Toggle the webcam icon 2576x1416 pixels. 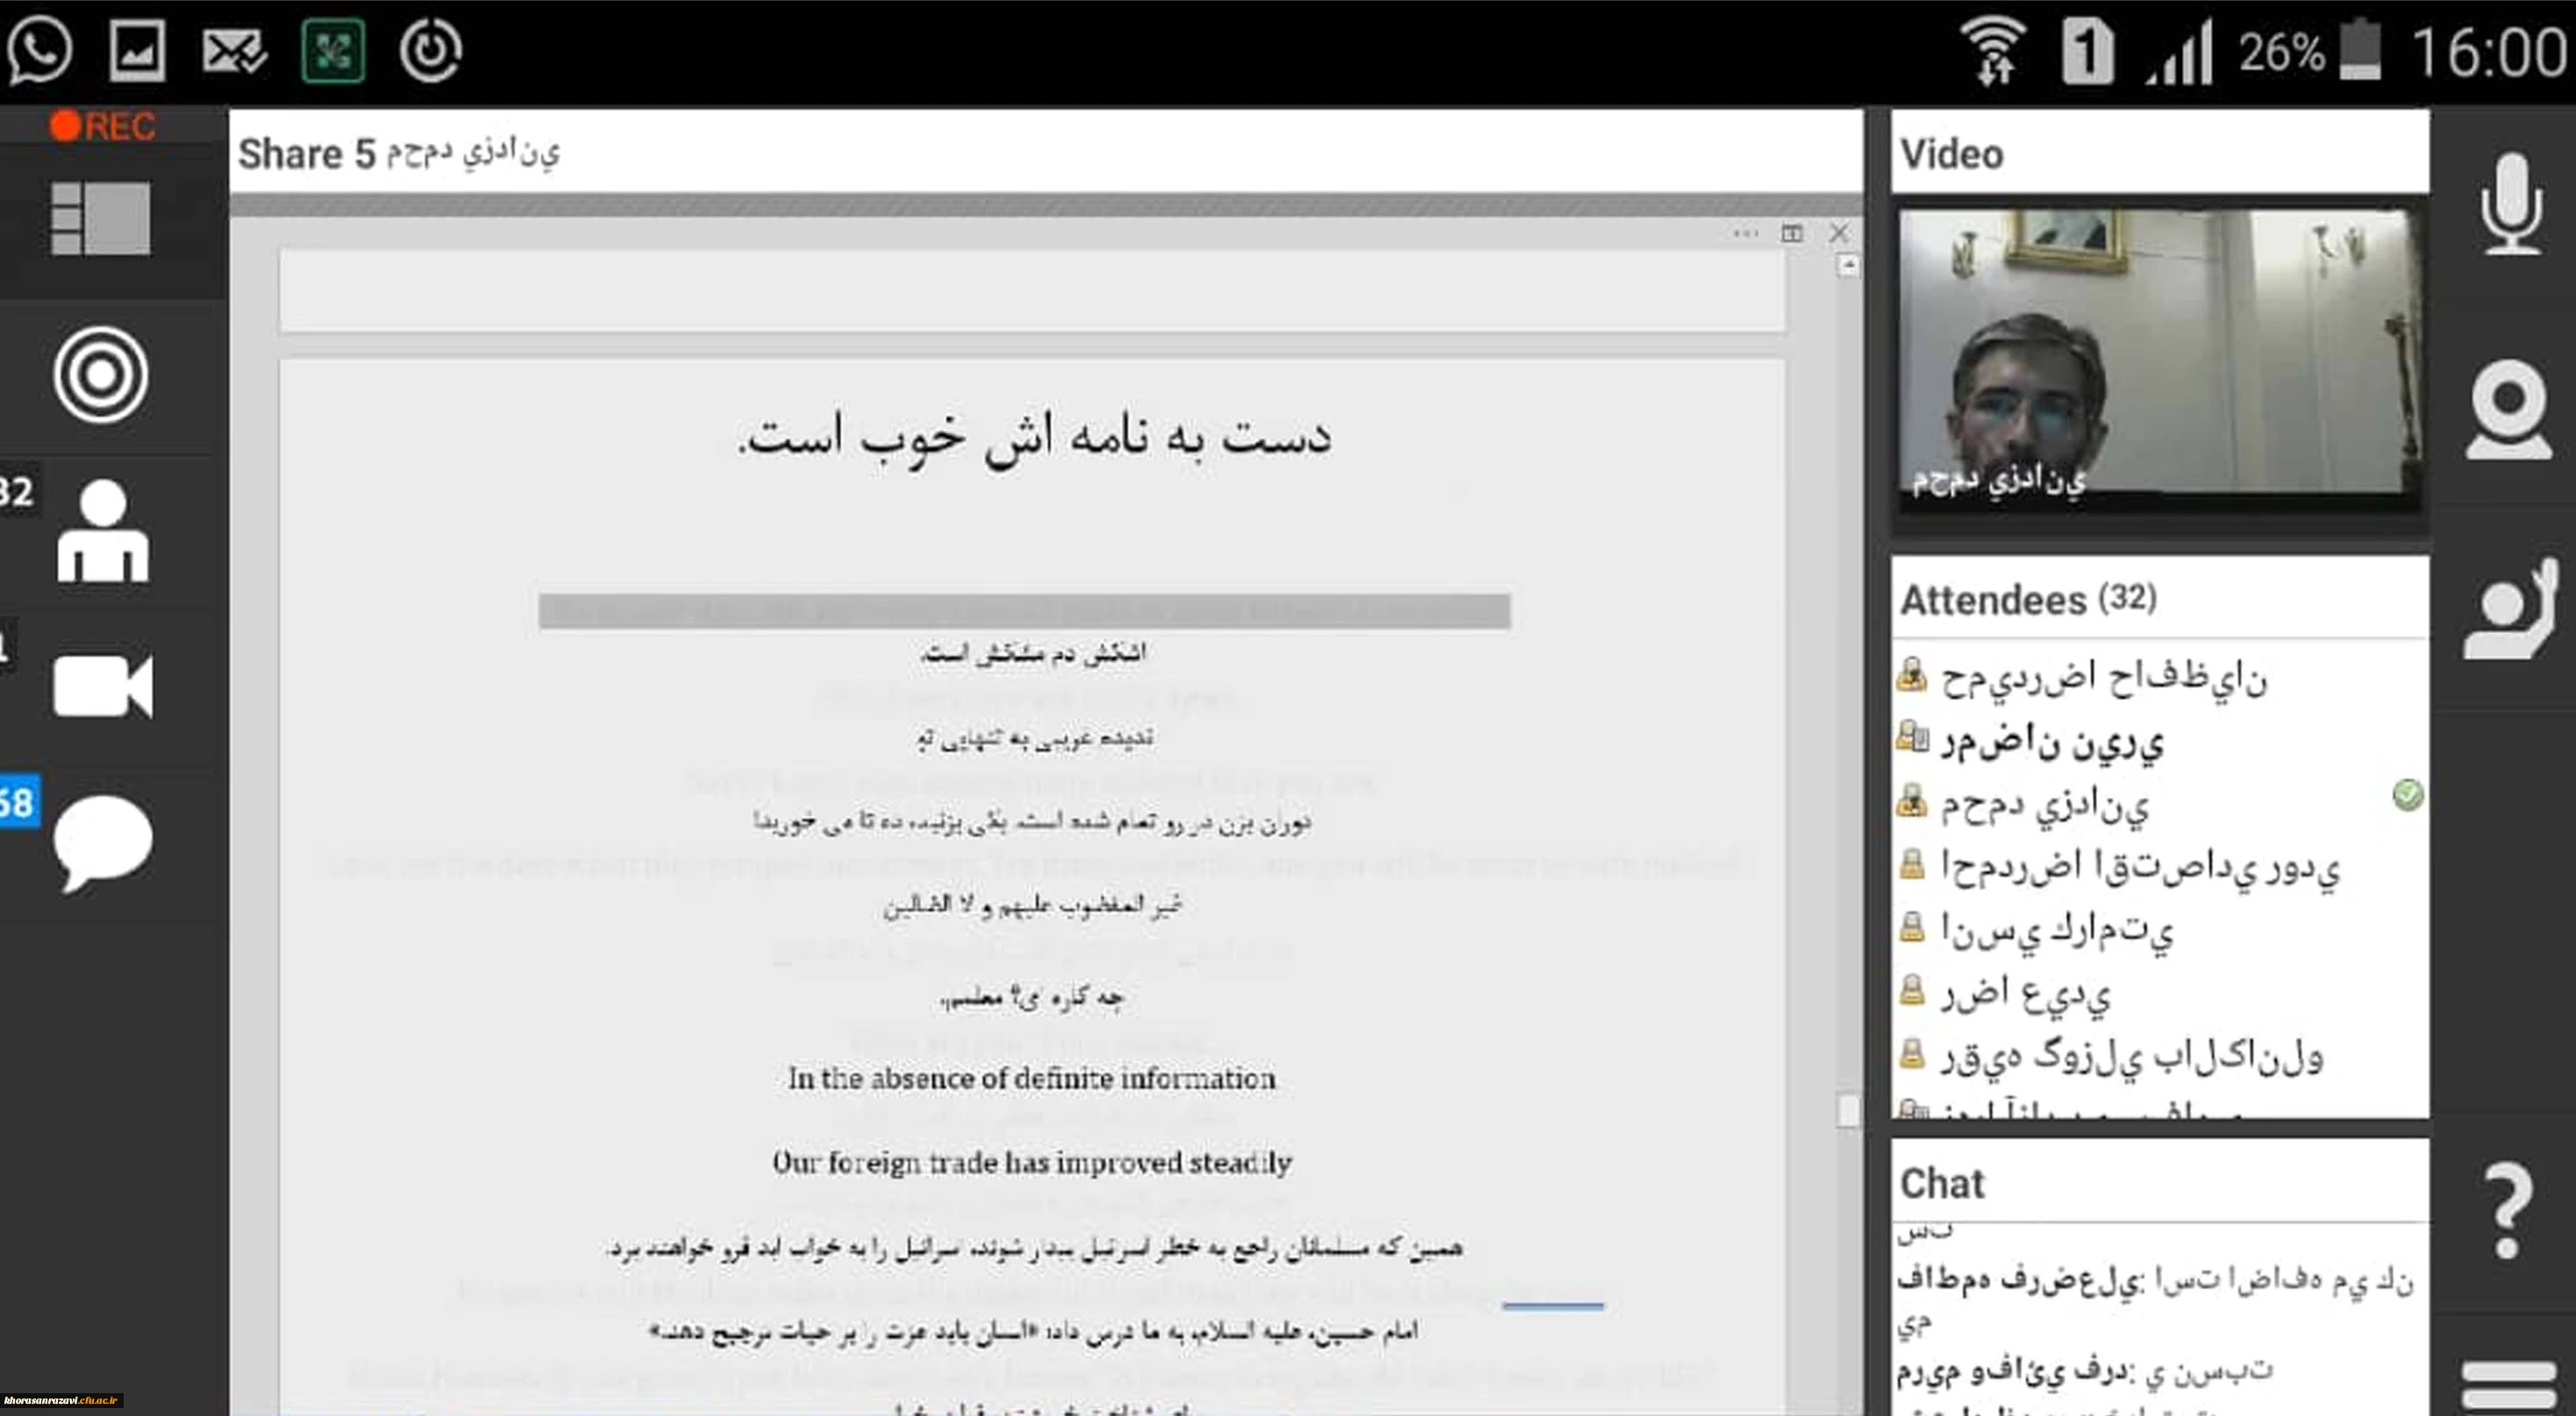tap(2508, 409)
